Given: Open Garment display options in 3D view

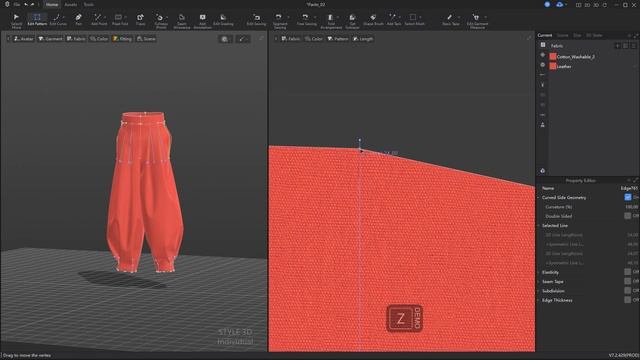Looking at the screenshot, I should (50, 39).
